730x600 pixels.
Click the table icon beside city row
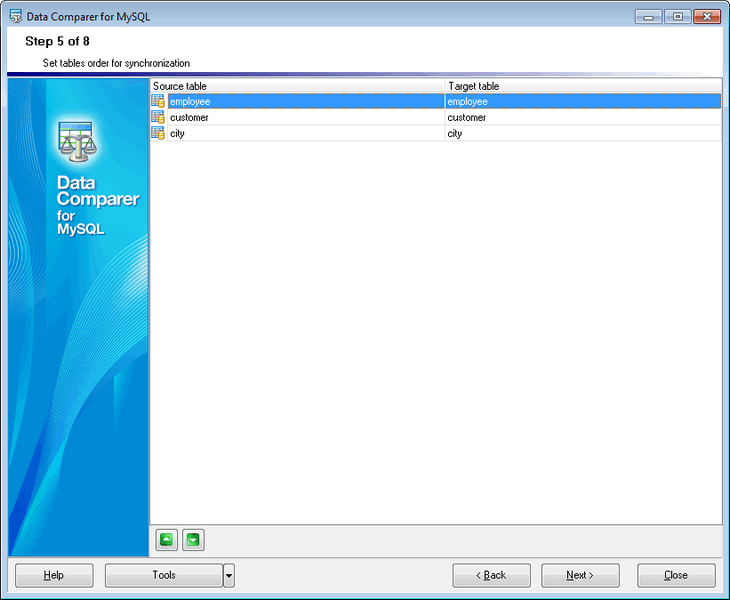click(158, 133)
